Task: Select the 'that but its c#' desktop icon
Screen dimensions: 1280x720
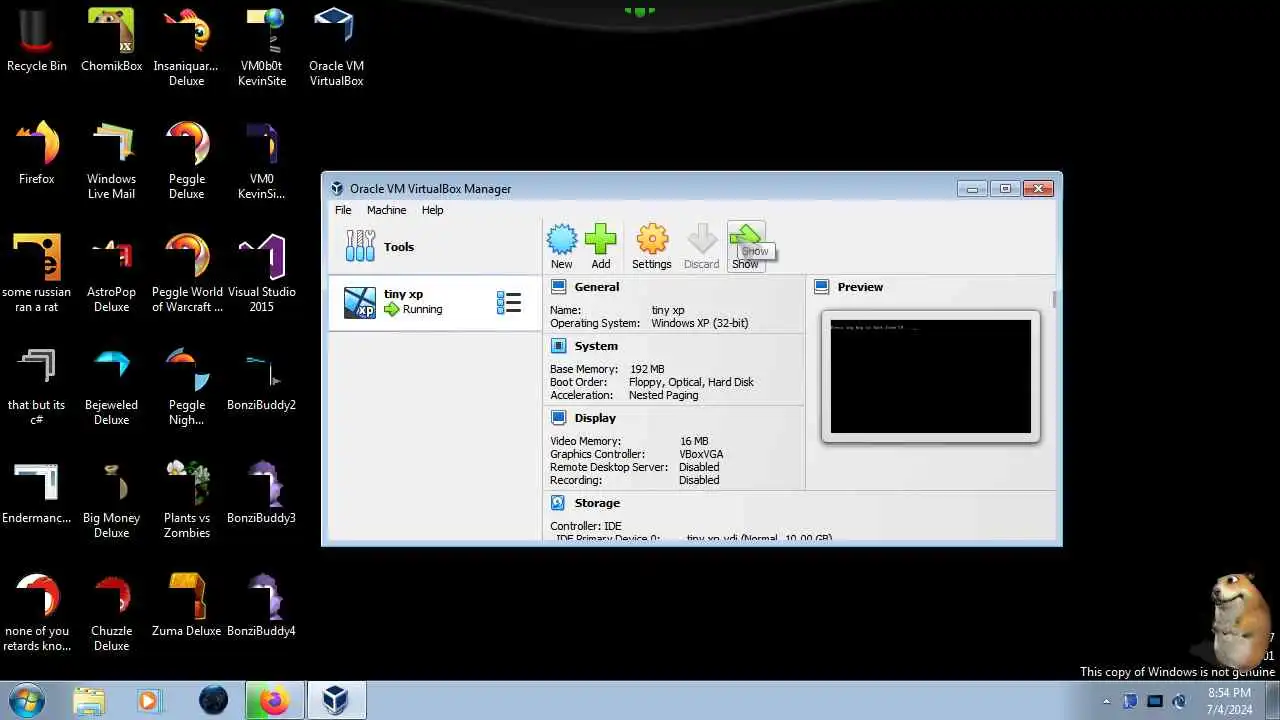Action: (x=36, y=387)
